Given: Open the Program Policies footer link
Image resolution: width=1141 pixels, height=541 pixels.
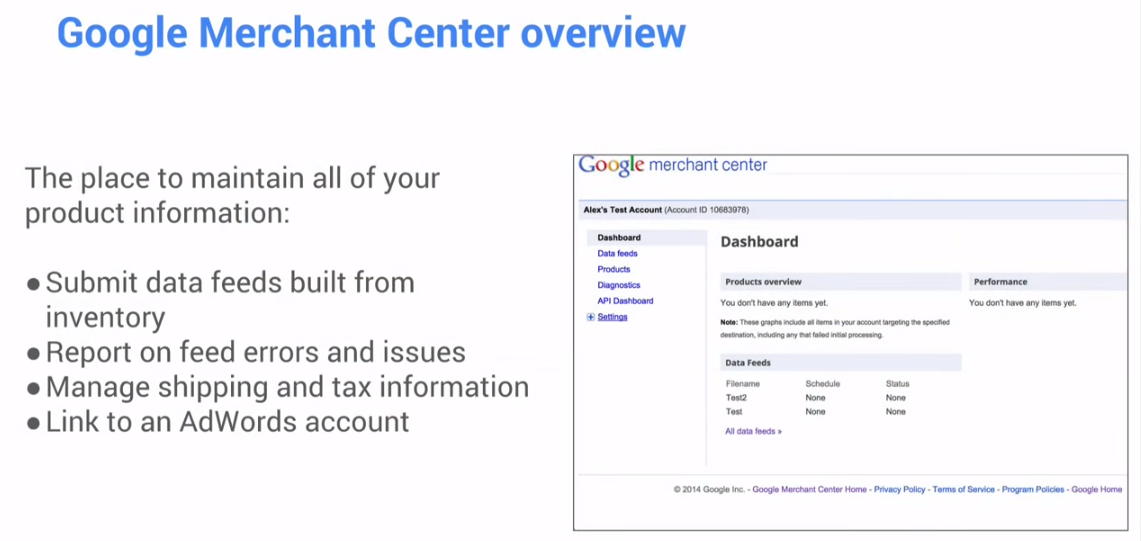Looking at the screenshot, I should click(1033, 490).
